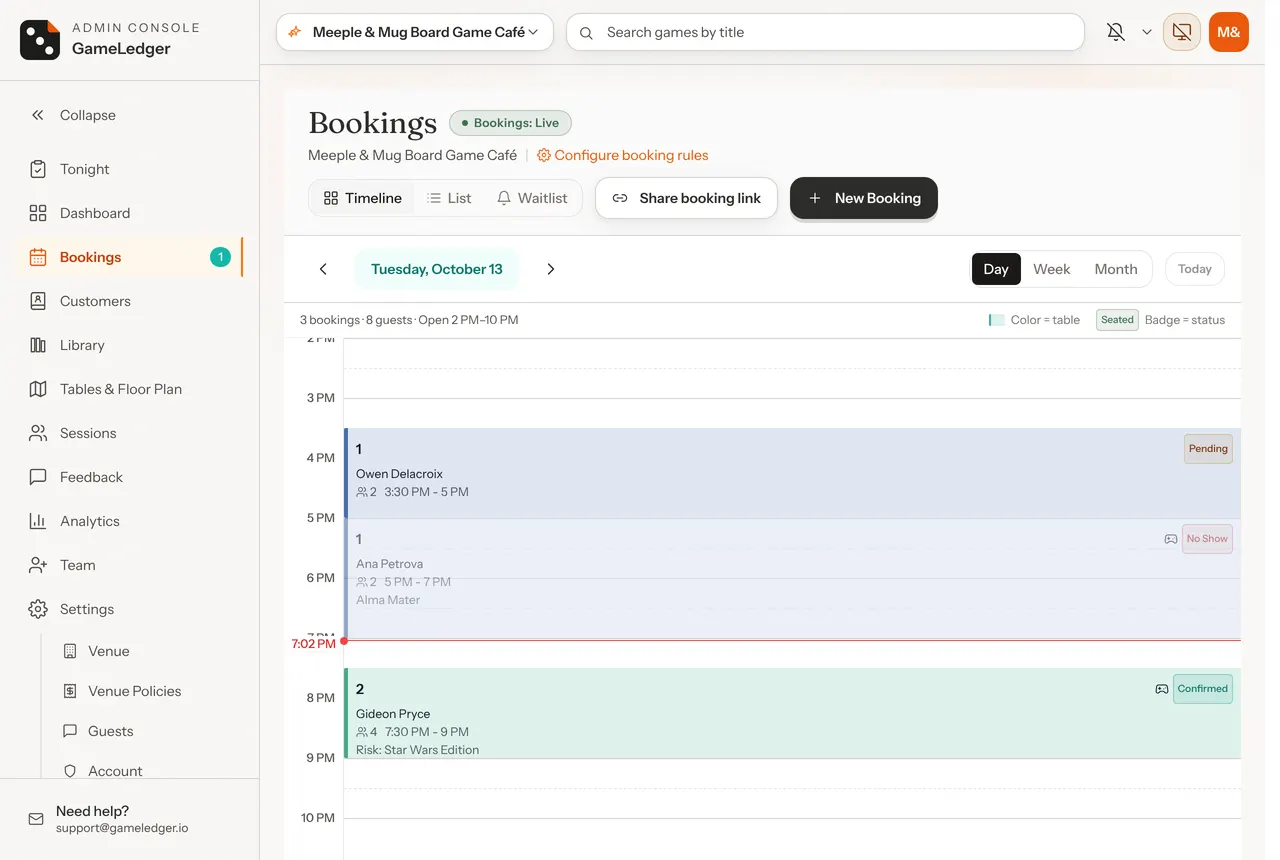Click the Search games by title field

pyautogui.click(x=825, y=32)
